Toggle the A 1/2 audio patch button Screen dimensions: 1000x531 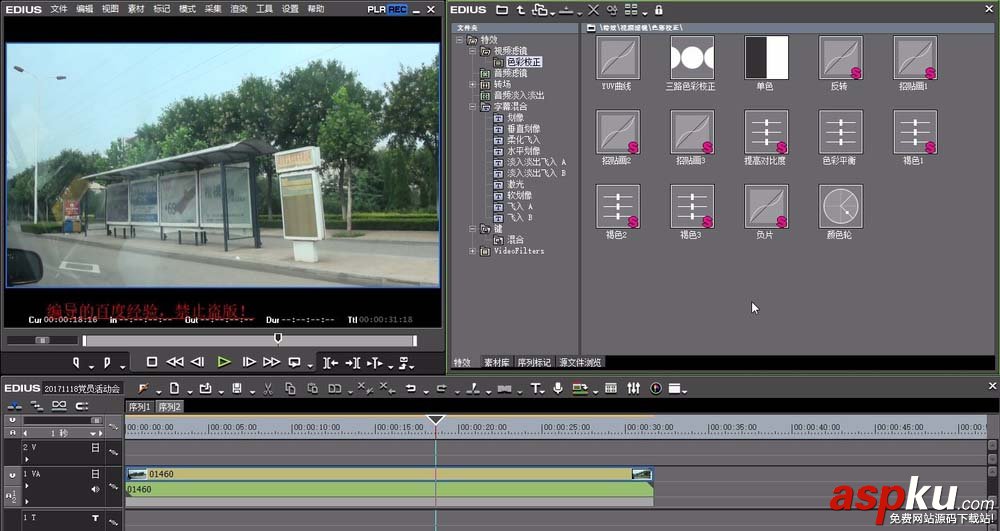pyautogui.click(x=11, y=495)
